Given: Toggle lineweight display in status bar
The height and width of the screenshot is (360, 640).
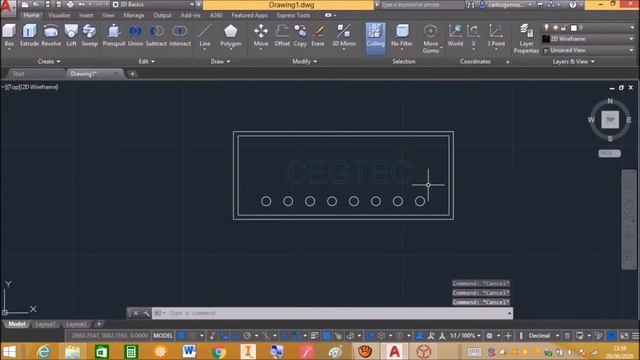Looking at the screenshot, I should 314,336.
